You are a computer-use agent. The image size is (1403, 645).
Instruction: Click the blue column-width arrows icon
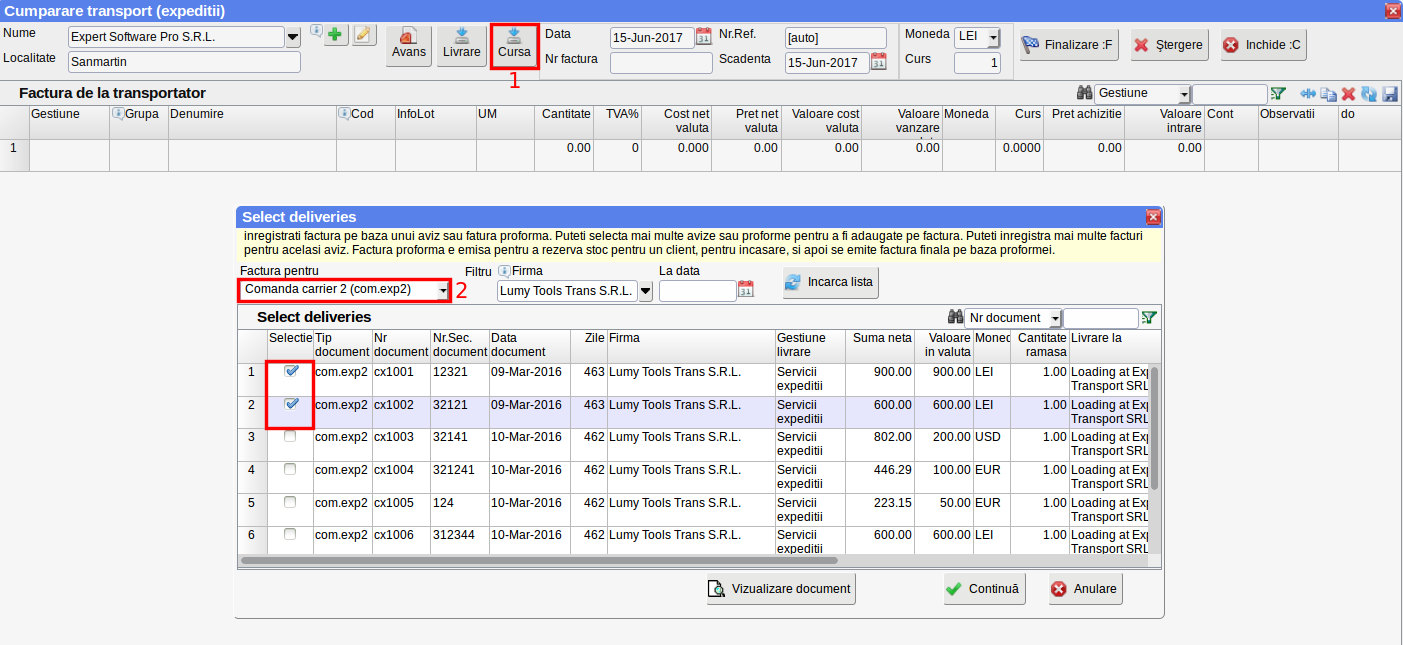(1308, 94)
